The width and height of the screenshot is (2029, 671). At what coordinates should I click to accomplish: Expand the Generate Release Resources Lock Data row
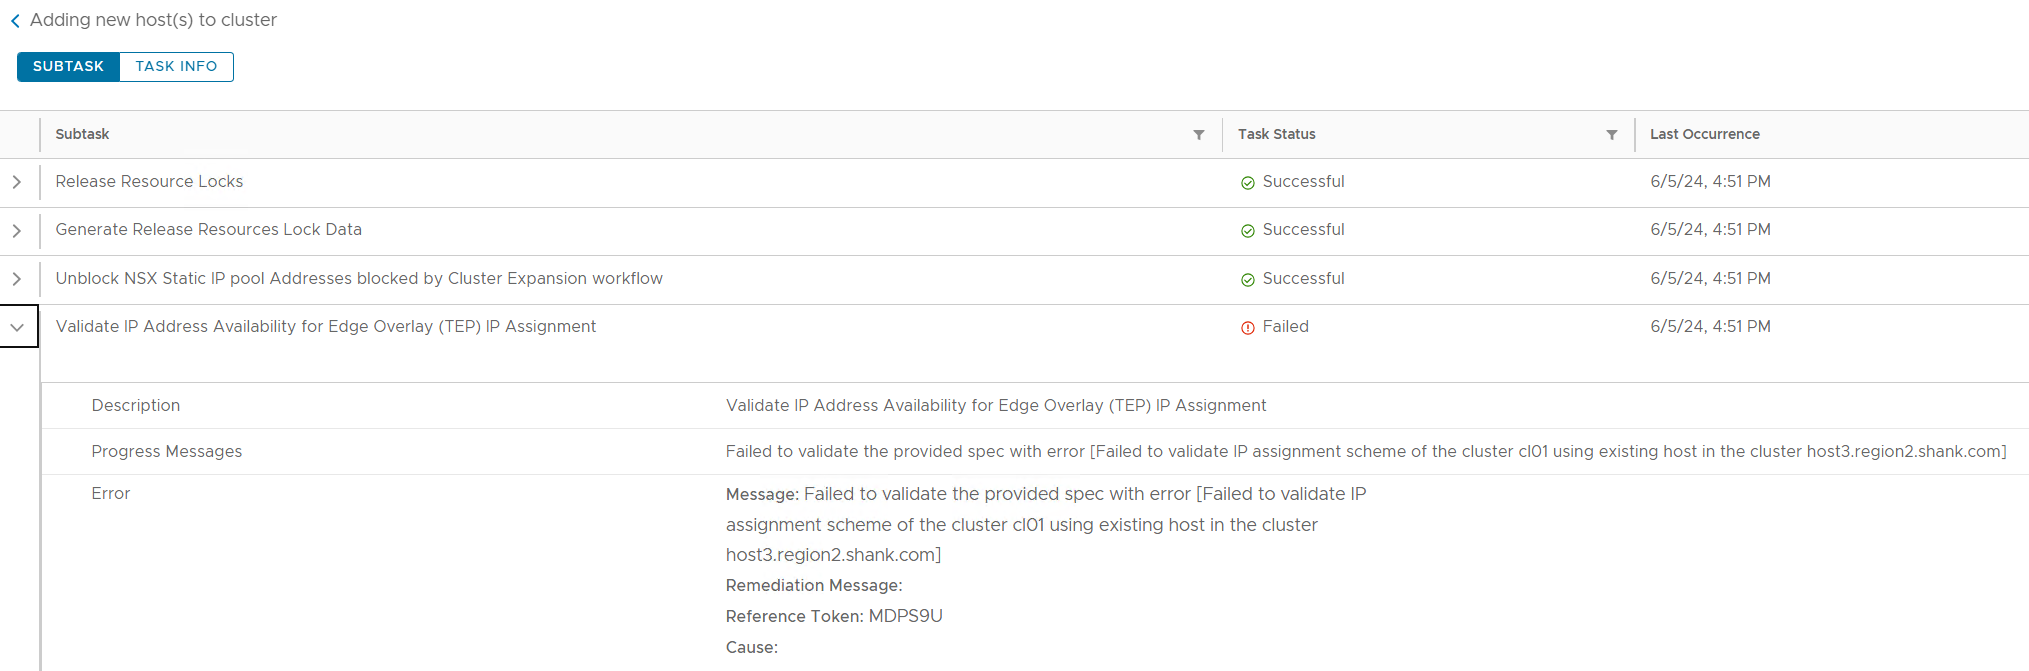tap(17, 230)
